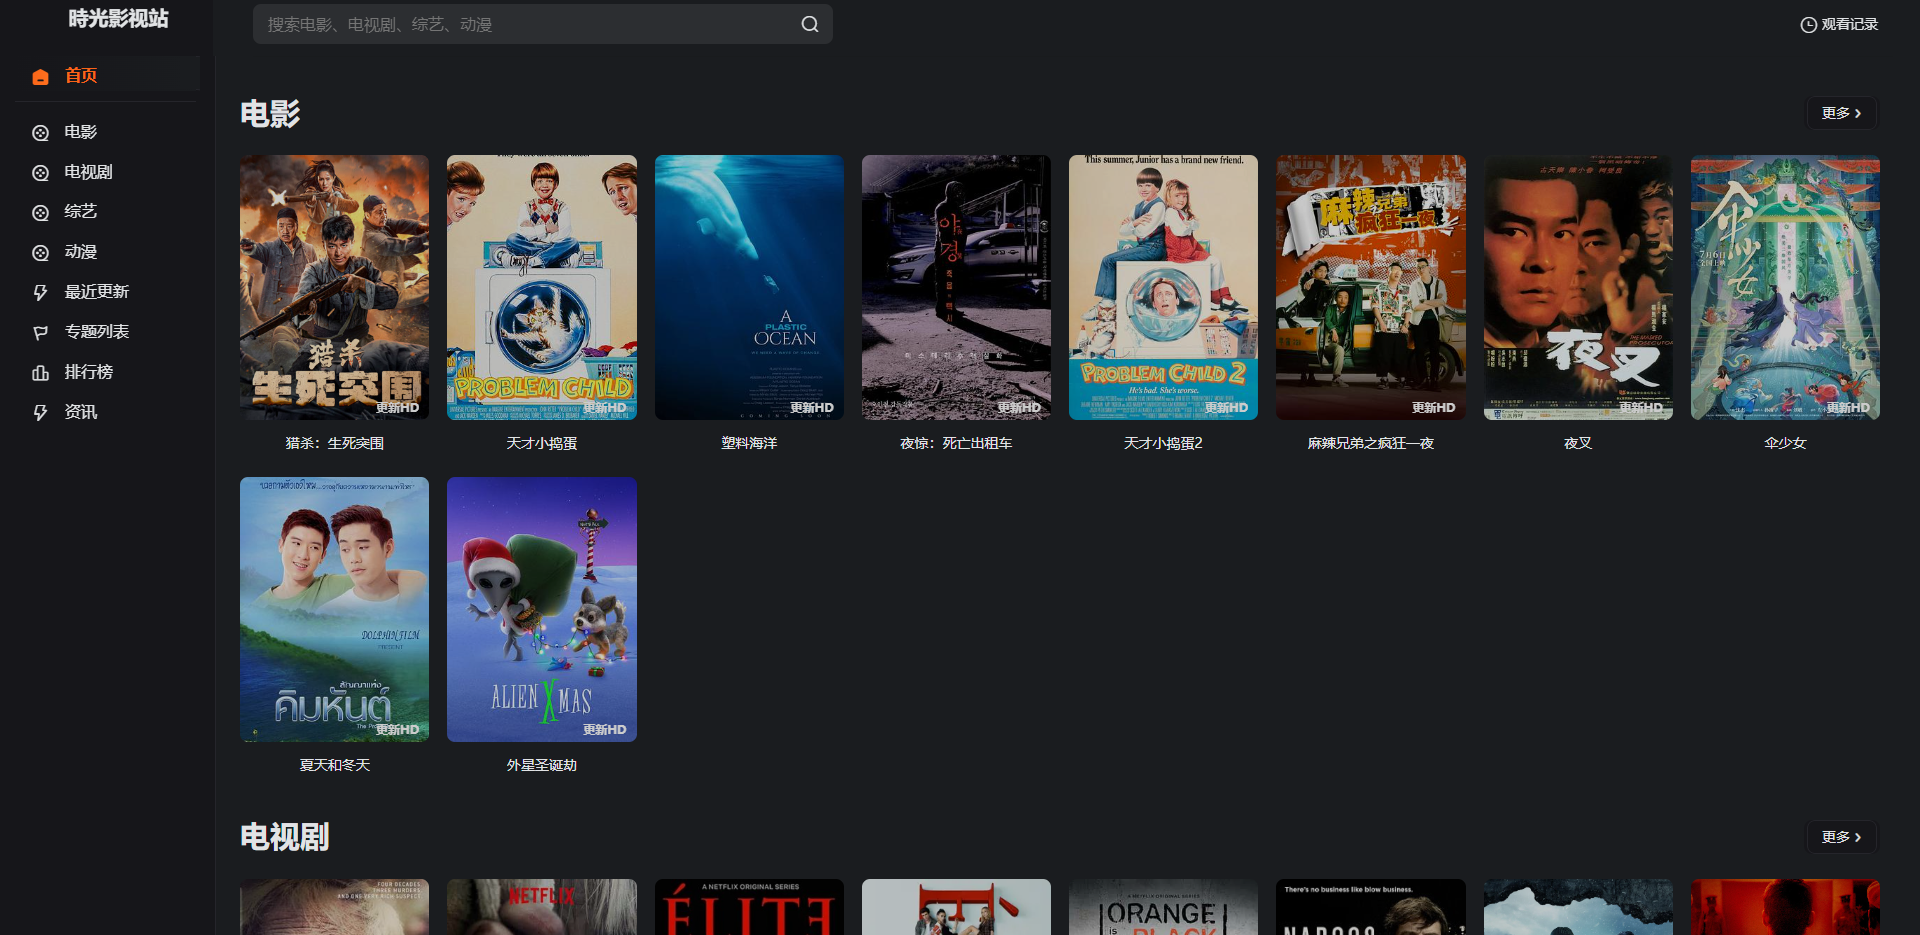1920x935 pixels.
Task: Open the NARCOS series poster
Action: click(x=1371, y=907)
